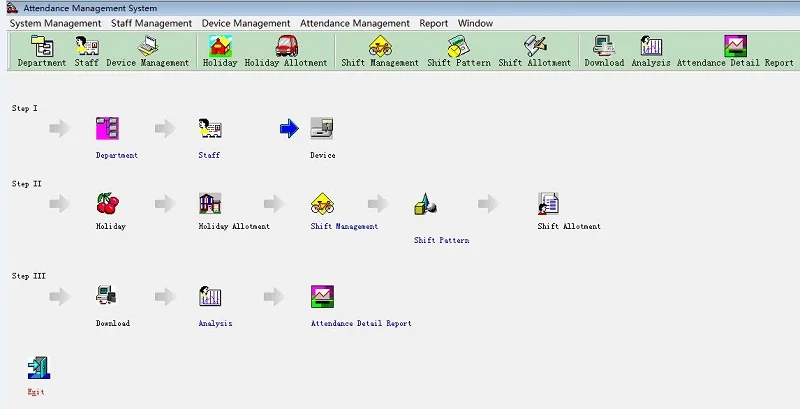The width and height of the screenshot is (800, 409).
Task: Click the blue Shift Management link
Action: pyautogui.click(x=344, y=226)
